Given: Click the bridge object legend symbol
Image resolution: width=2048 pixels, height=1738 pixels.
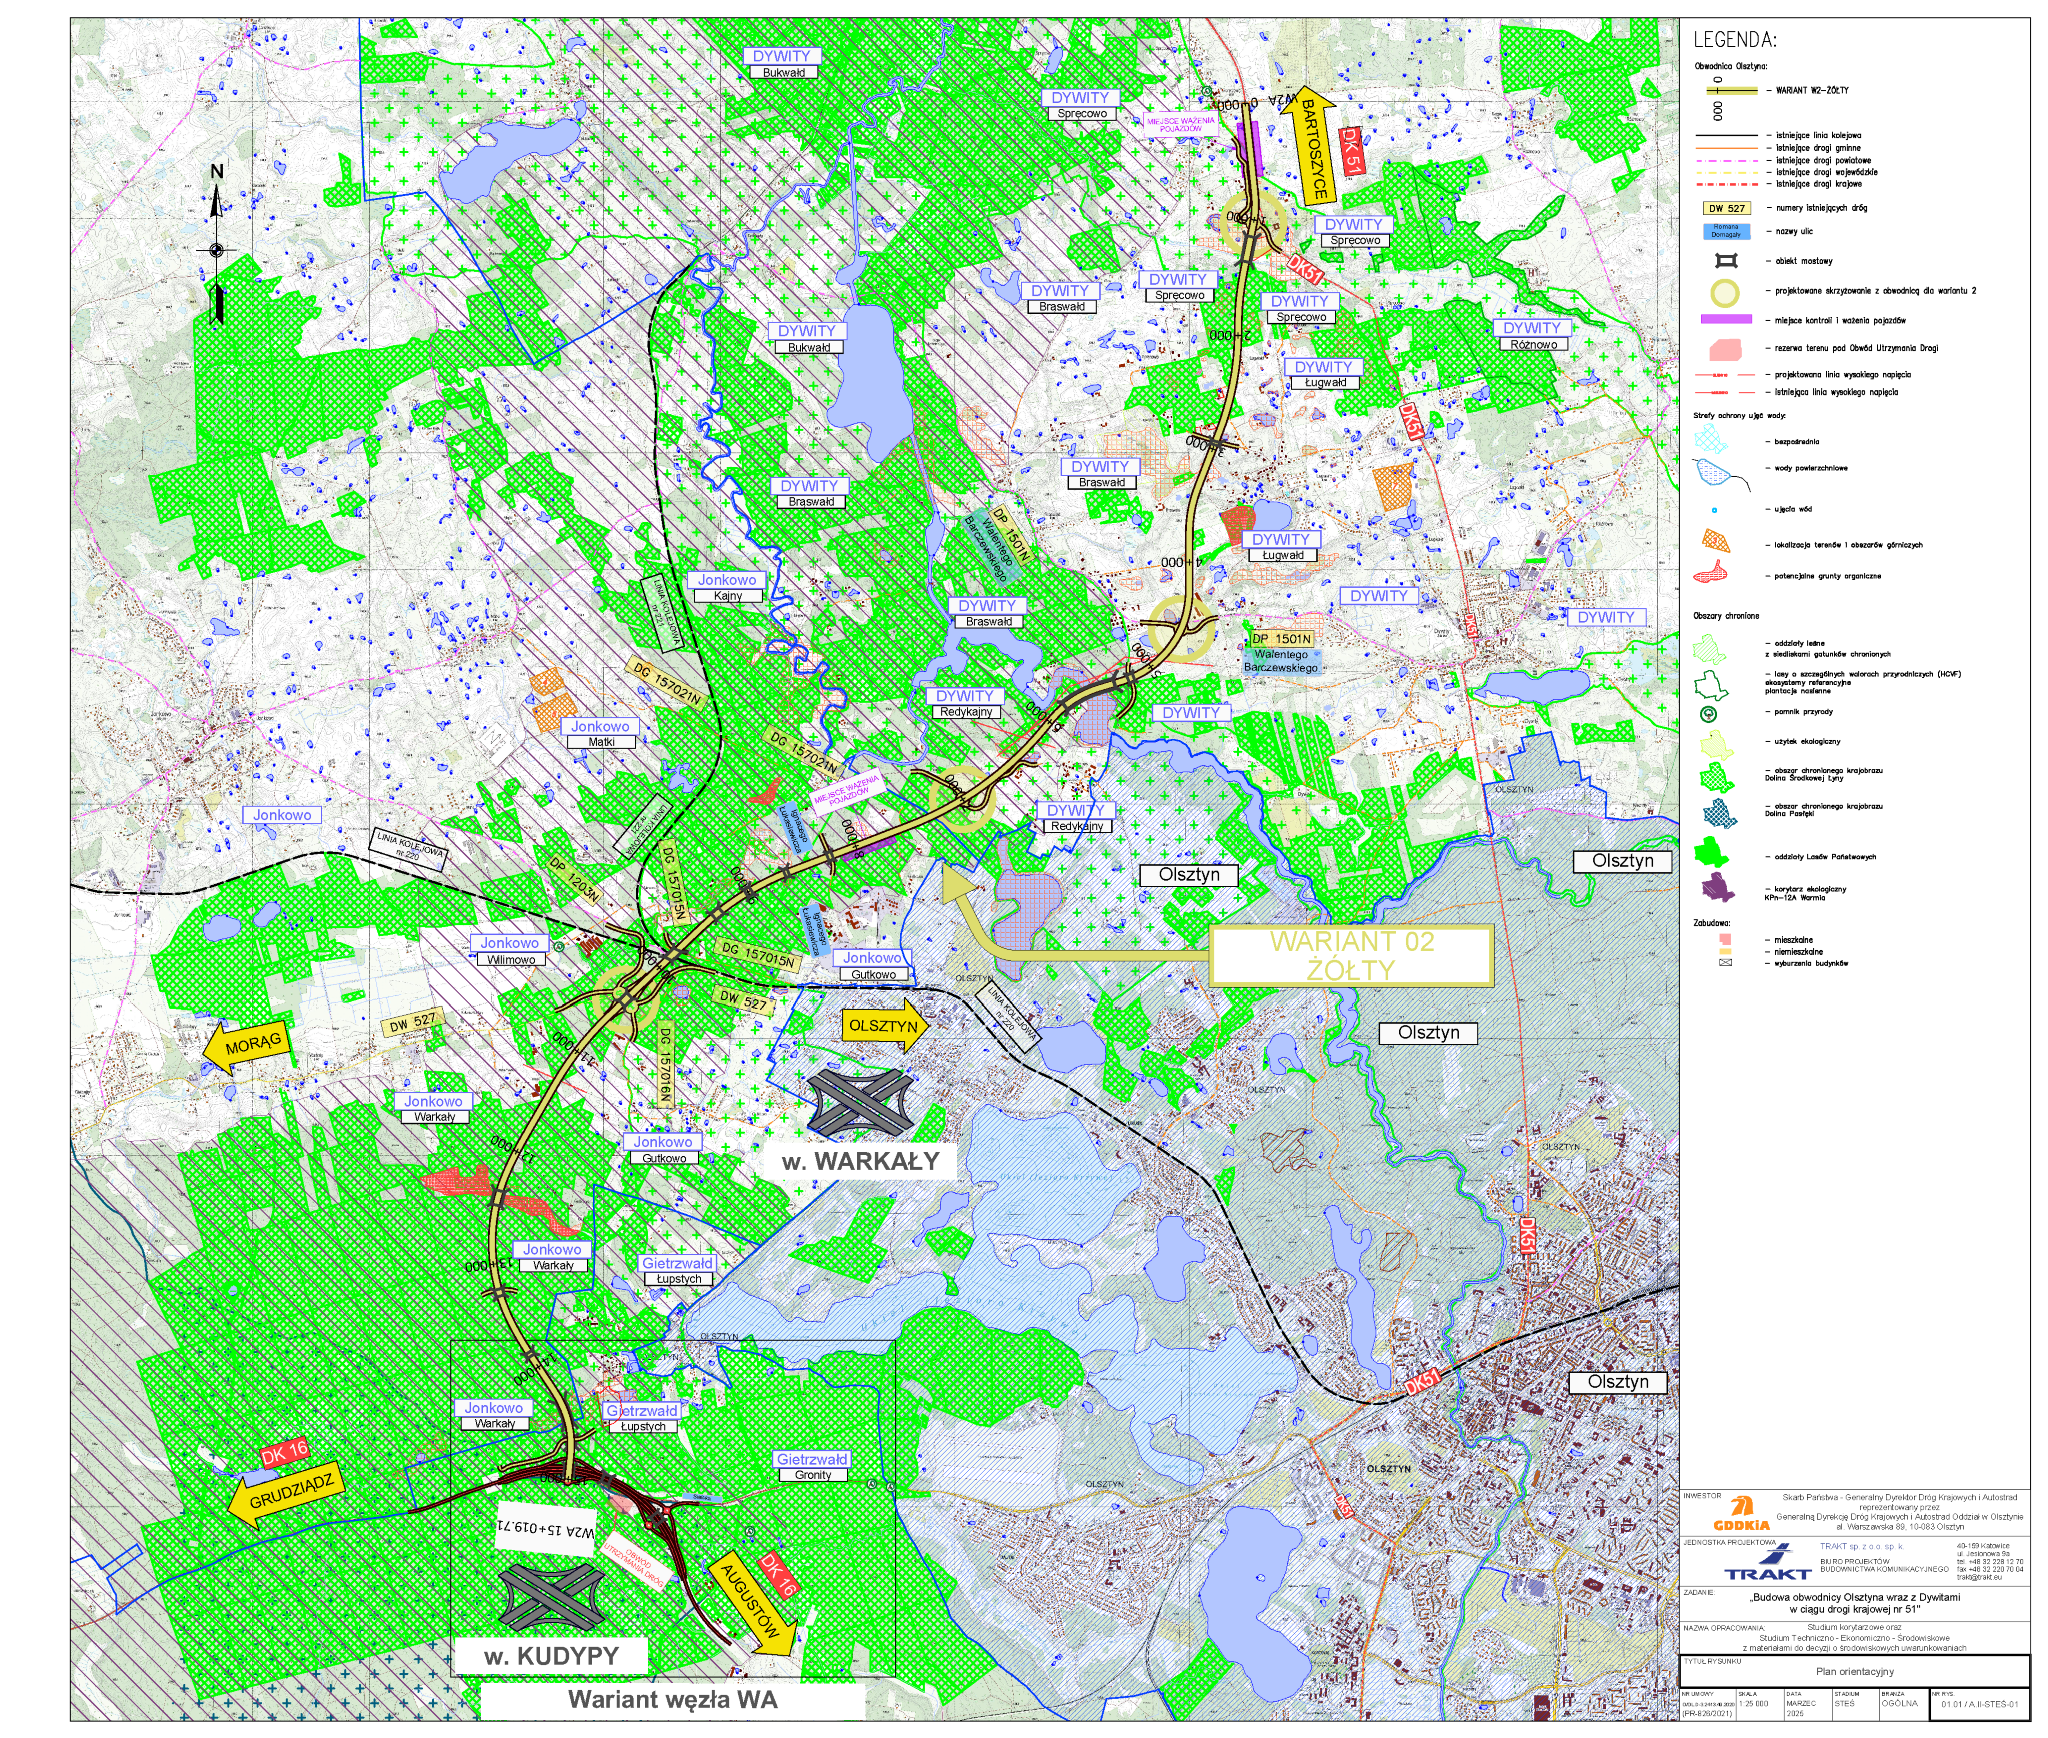Looking at the screenshot, I should pos(1726,261).
